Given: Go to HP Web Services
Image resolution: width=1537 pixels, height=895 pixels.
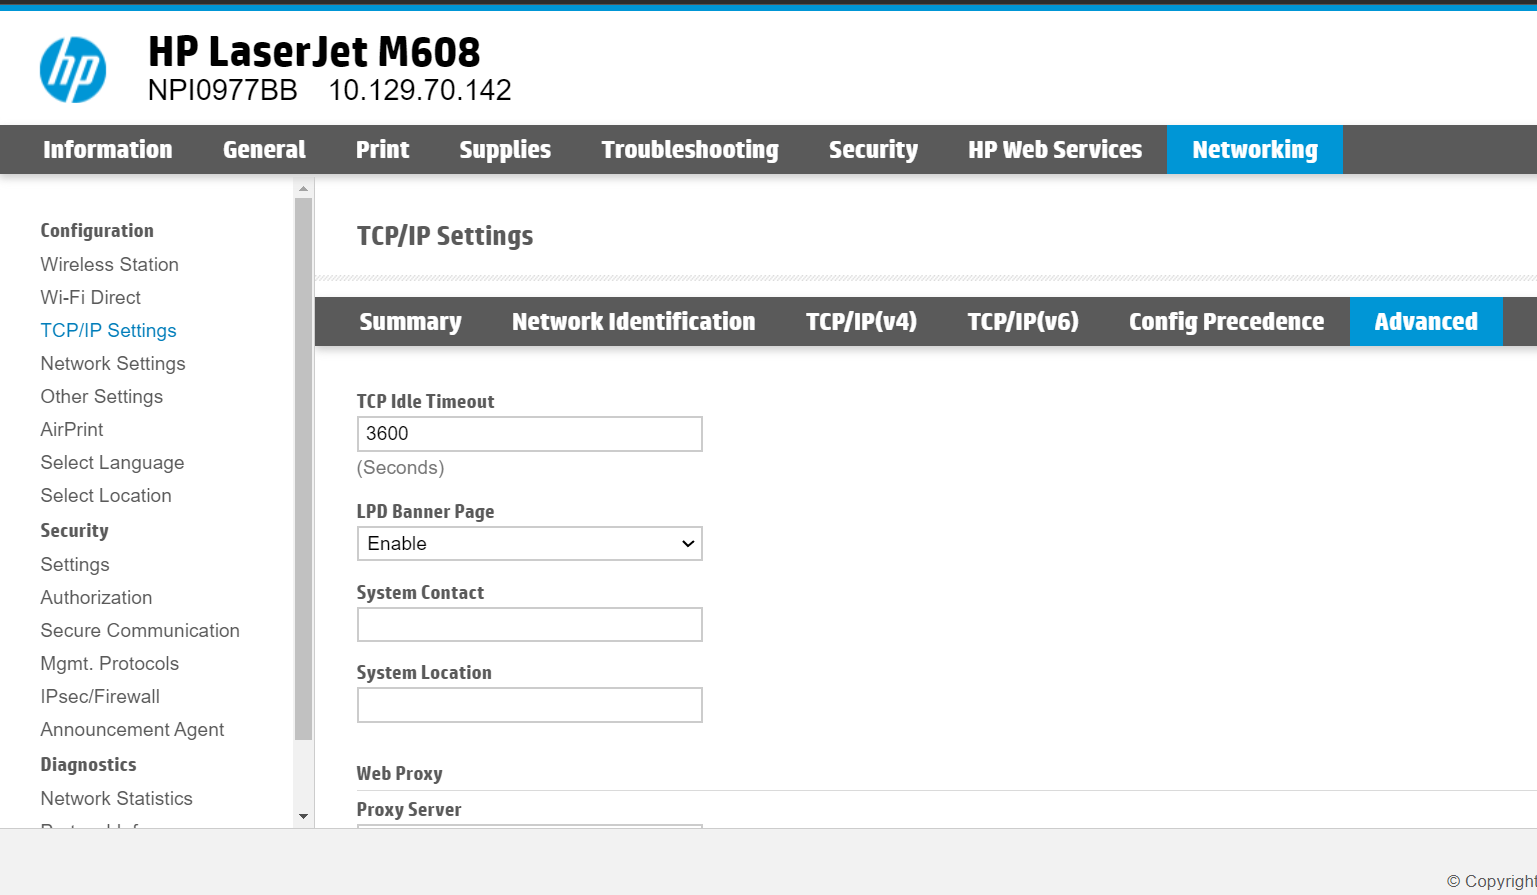Looking at the screenshot, I should tap(1055, 149).
